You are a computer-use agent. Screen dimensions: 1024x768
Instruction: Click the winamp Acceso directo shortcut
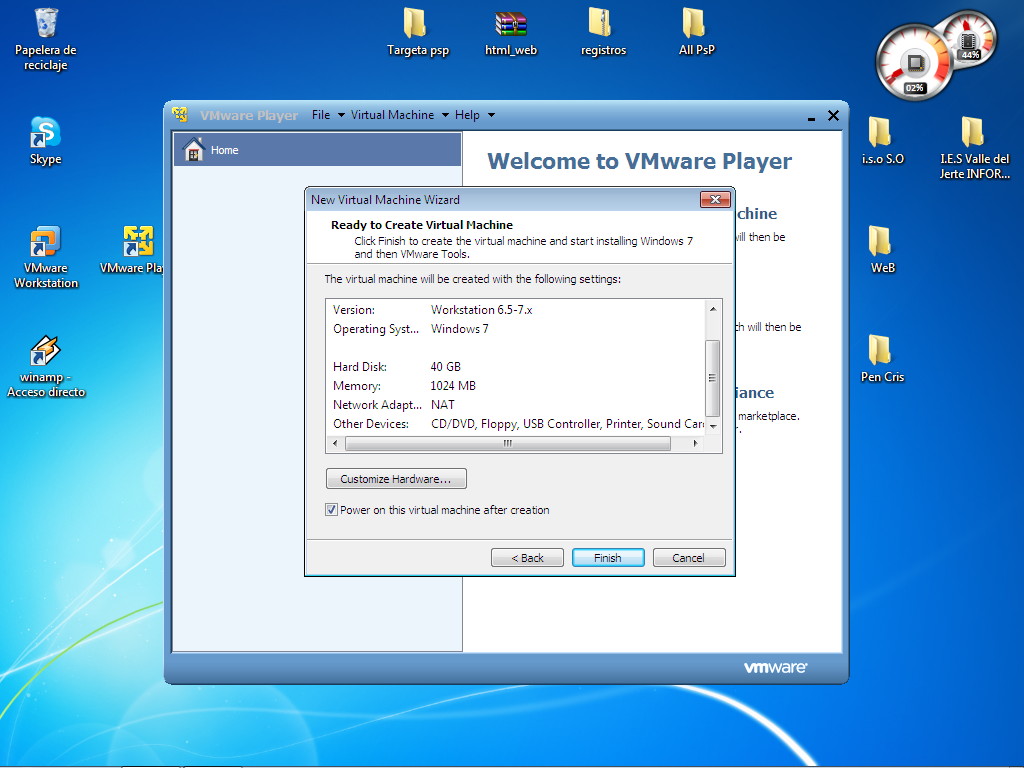45,352
